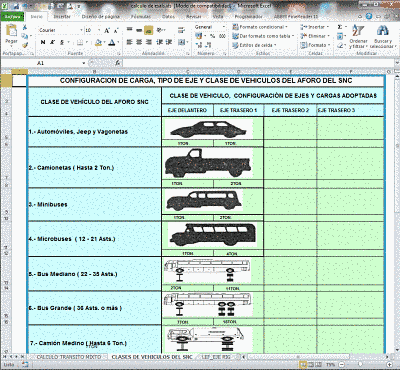
Task: Apply fill color bucket
Action: click(x=98, y=42)
